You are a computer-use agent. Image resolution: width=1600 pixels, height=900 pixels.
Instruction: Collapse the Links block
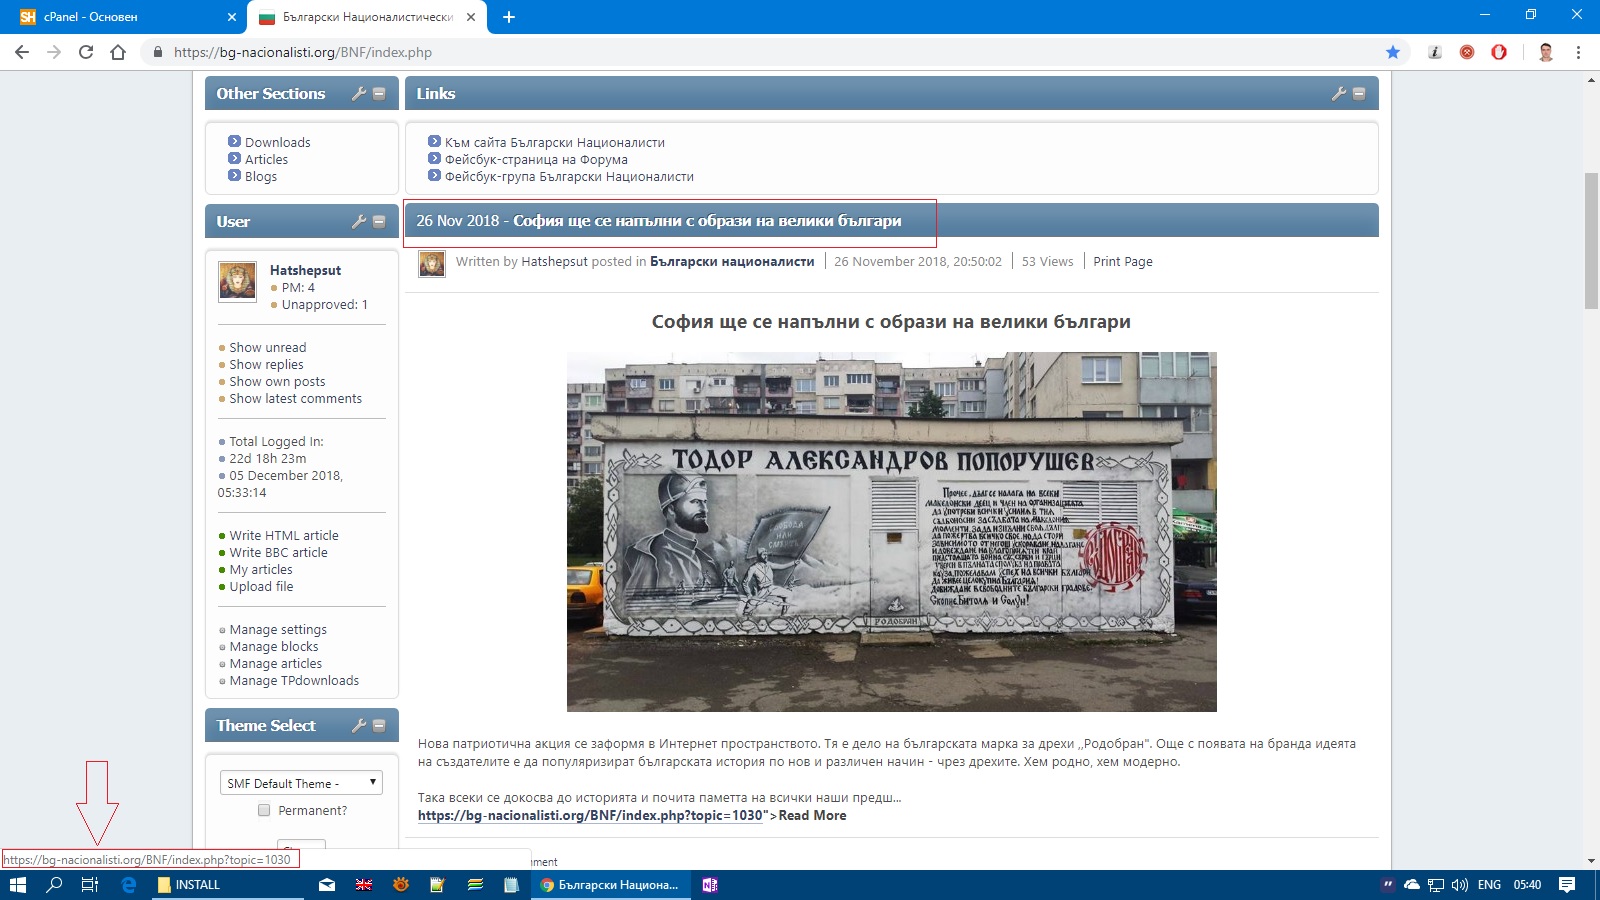tap(1359, 93)
